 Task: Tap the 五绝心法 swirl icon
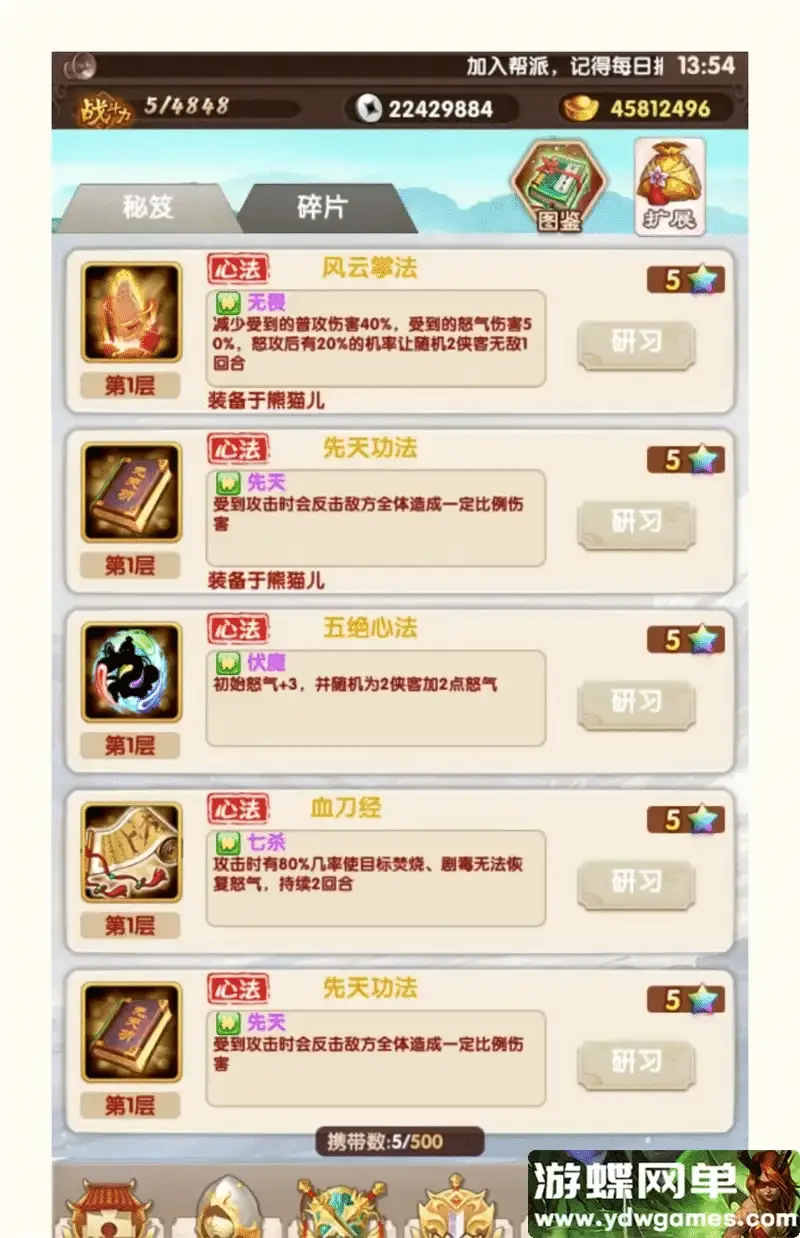tap(131, 672)
